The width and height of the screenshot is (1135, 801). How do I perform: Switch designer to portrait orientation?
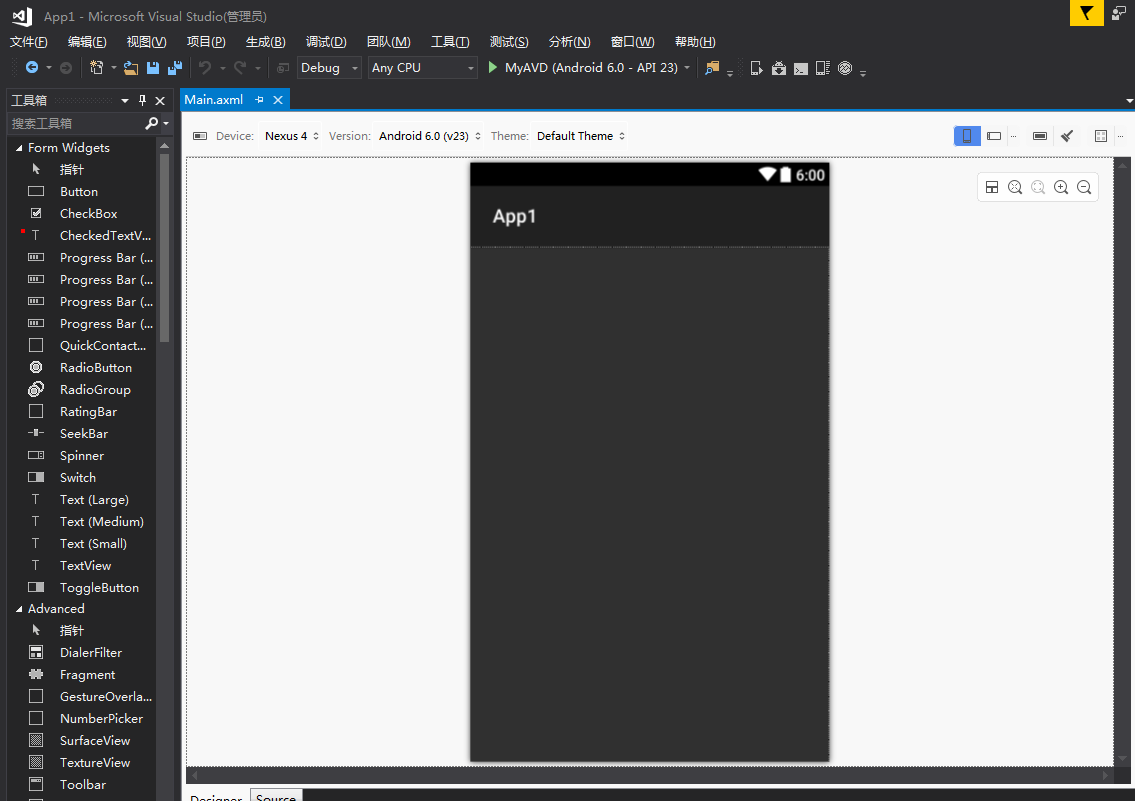point(967,136)
